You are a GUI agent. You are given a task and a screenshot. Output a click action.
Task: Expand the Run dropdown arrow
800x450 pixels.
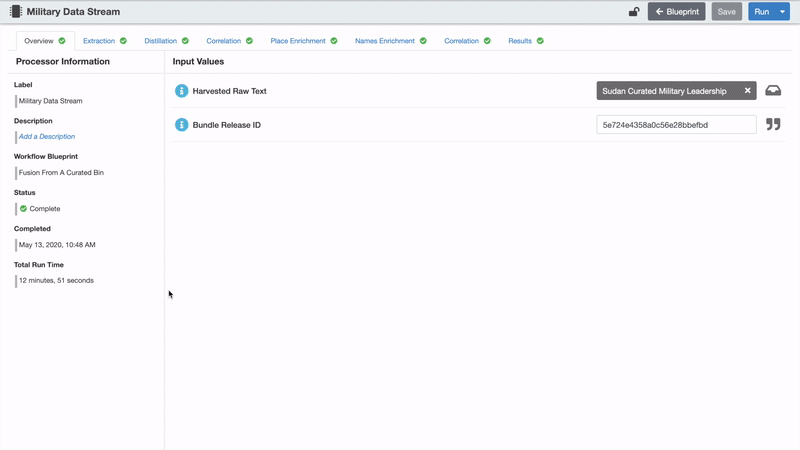(x=783, y=11)
